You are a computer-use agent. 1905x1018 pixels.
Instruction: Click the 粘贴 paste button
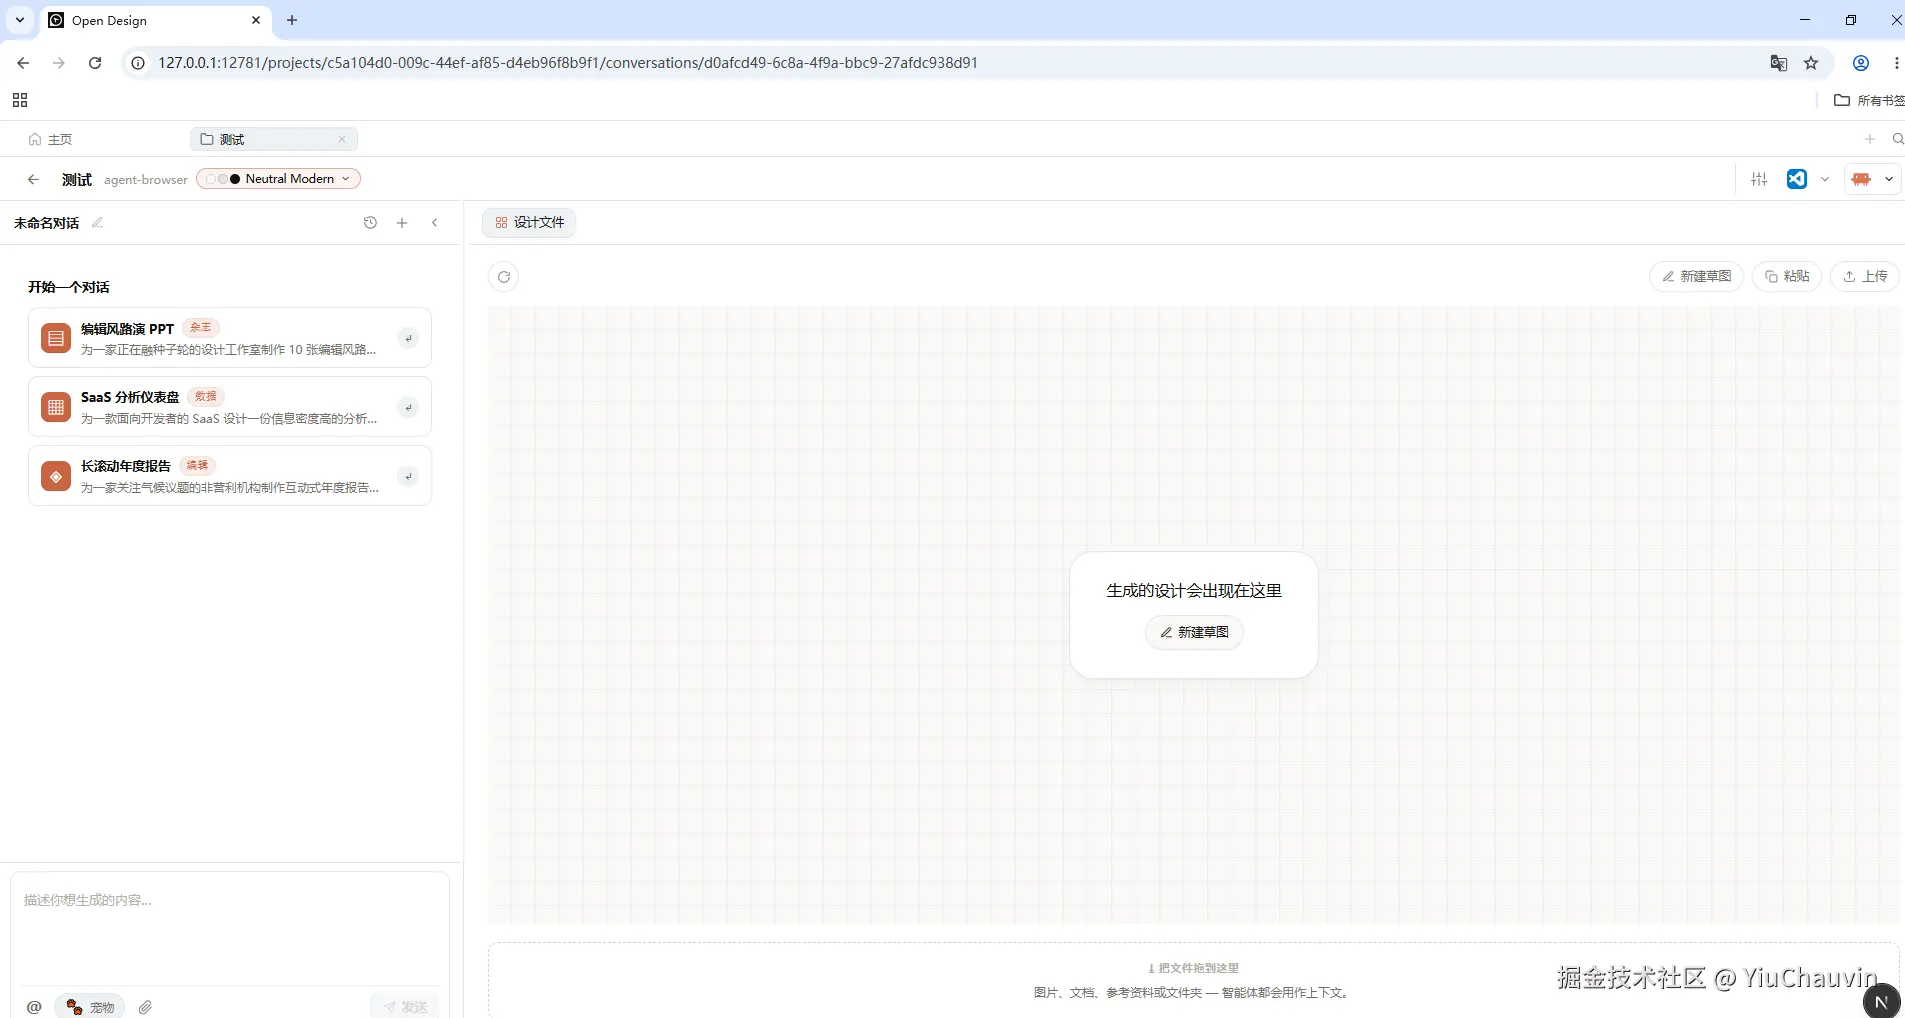point(1787,277)
